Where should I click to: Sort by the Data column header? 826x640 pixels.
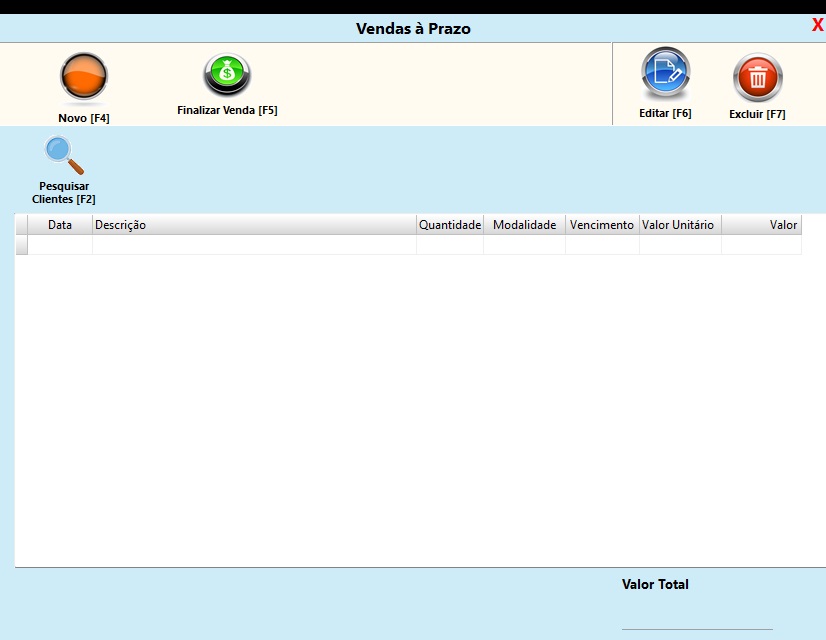(60, 225)
